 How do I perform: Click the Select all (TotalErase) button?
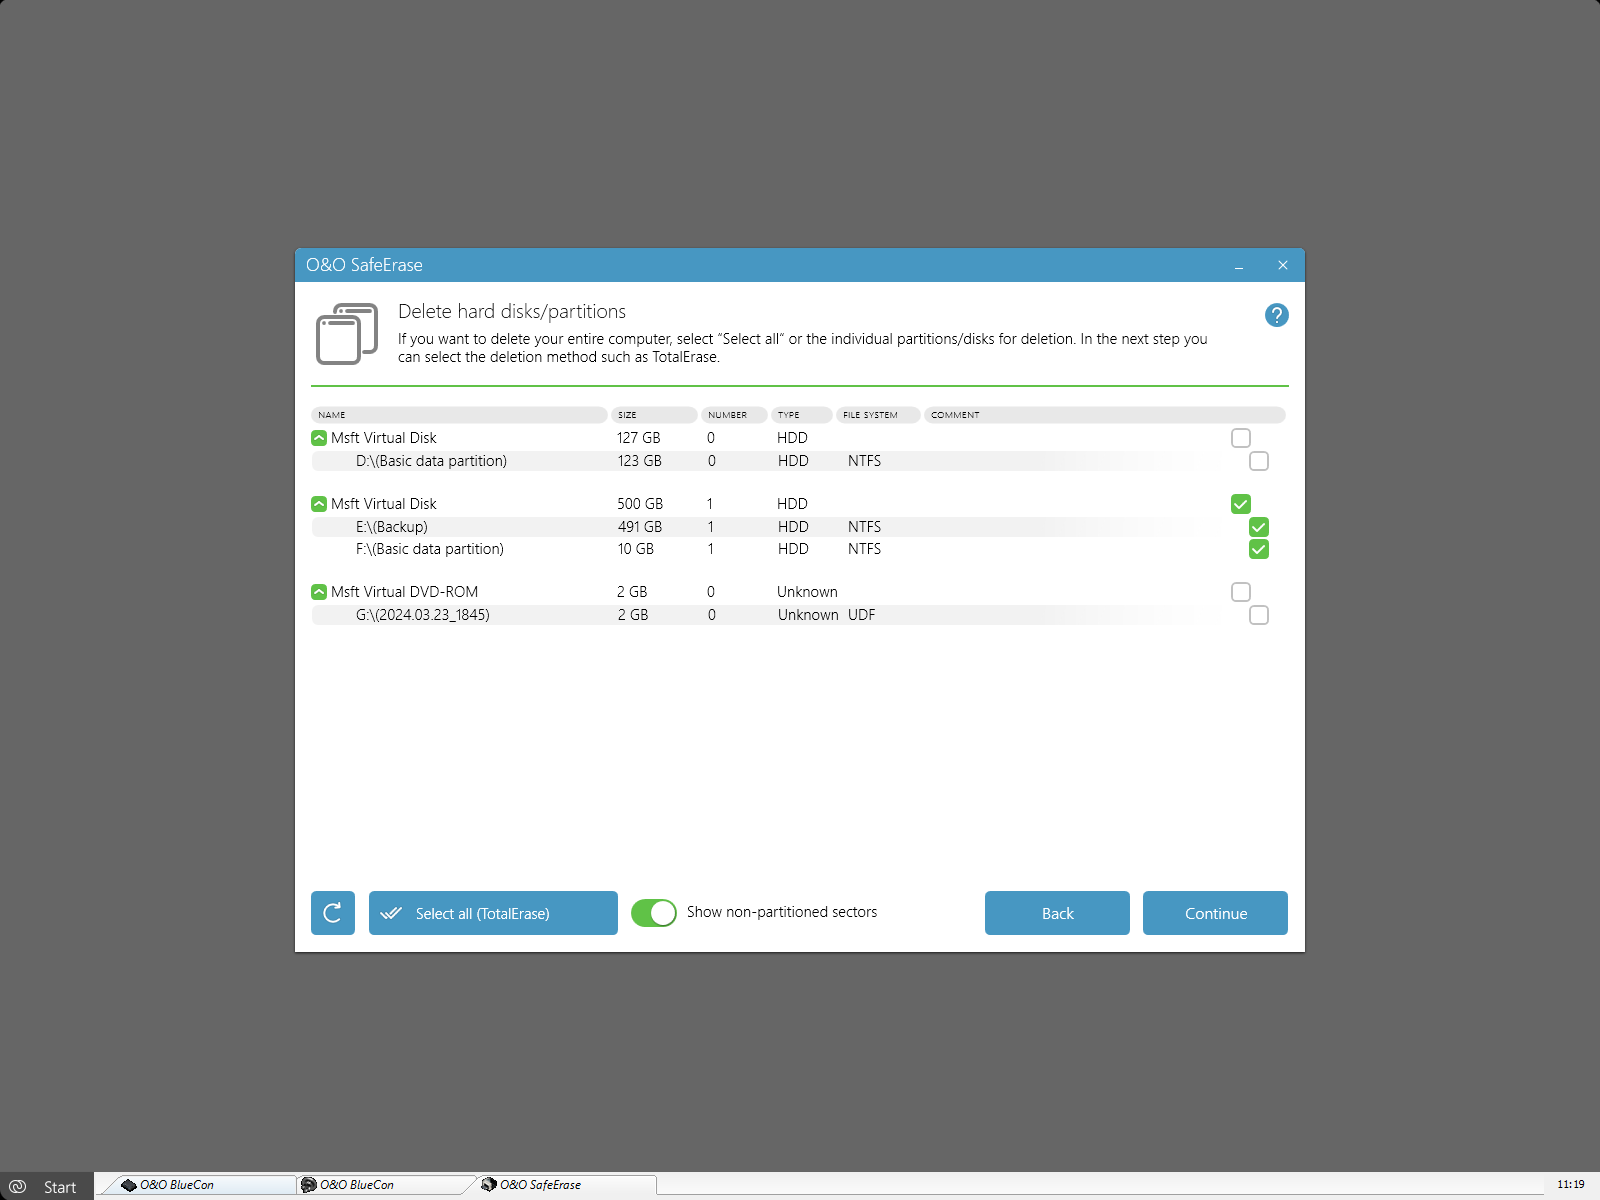[x=493, y=913]
